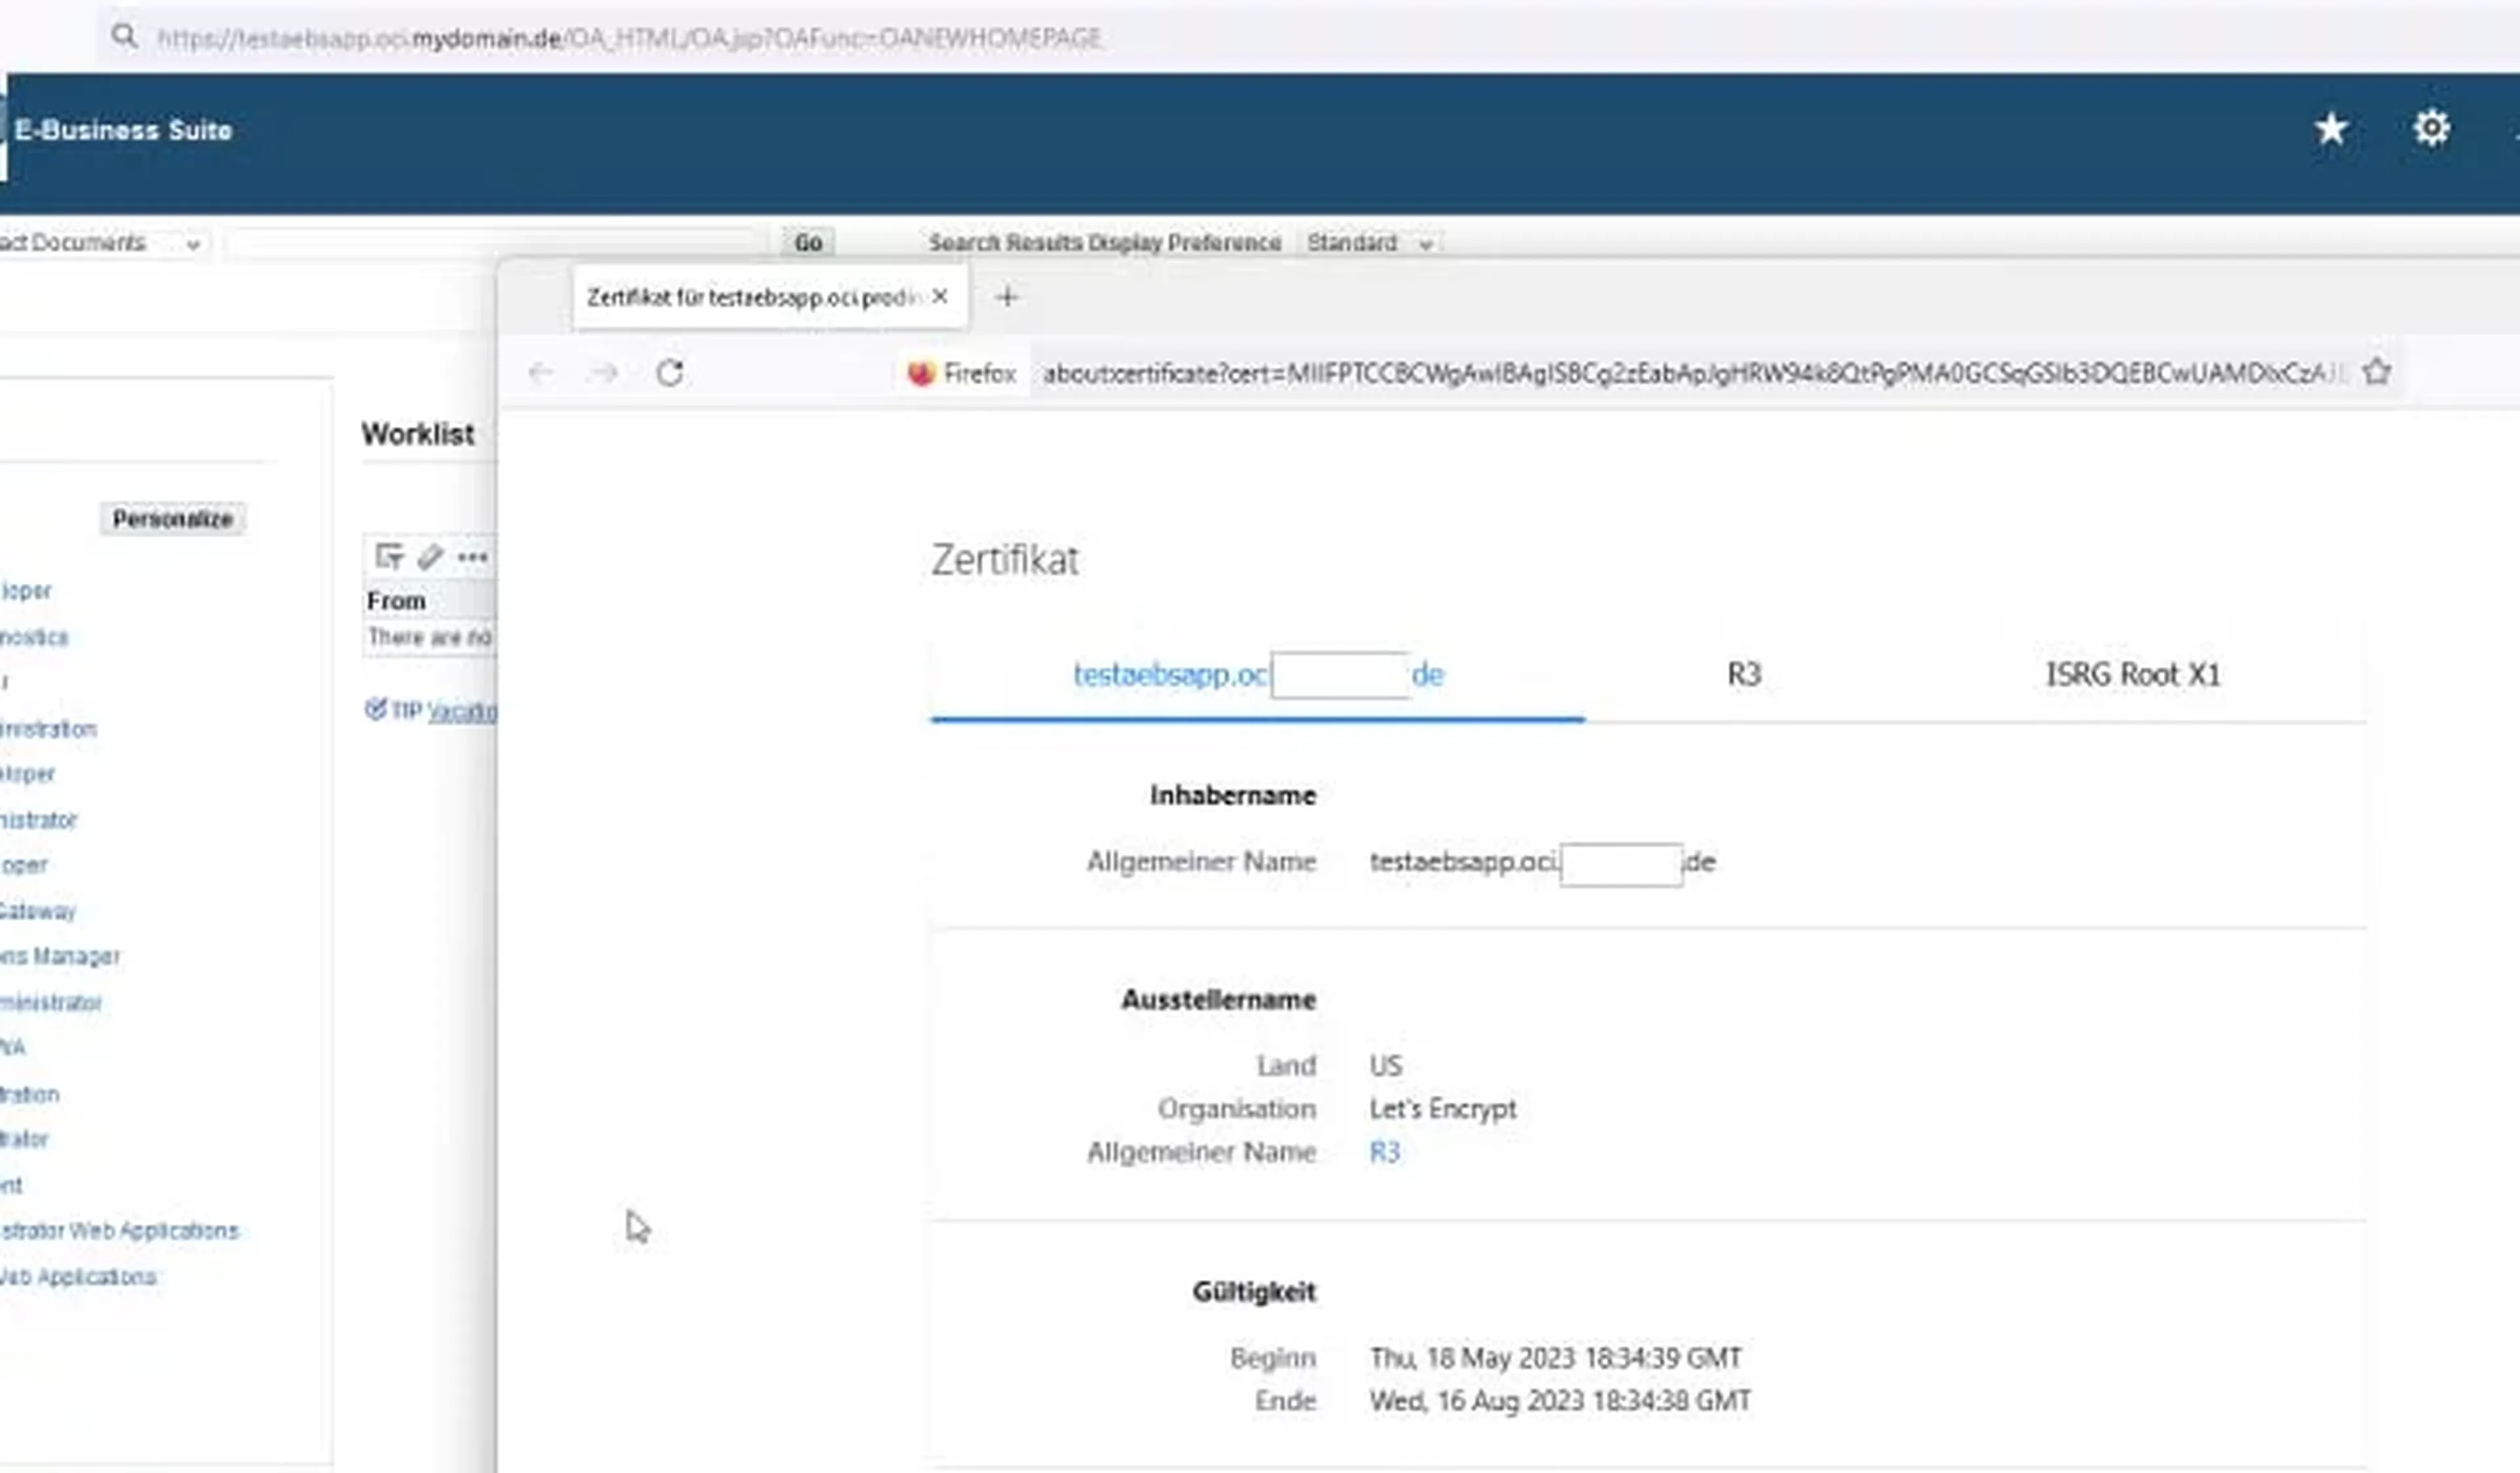Click the E-Business Suite title in the header

(x=123, y=130)
